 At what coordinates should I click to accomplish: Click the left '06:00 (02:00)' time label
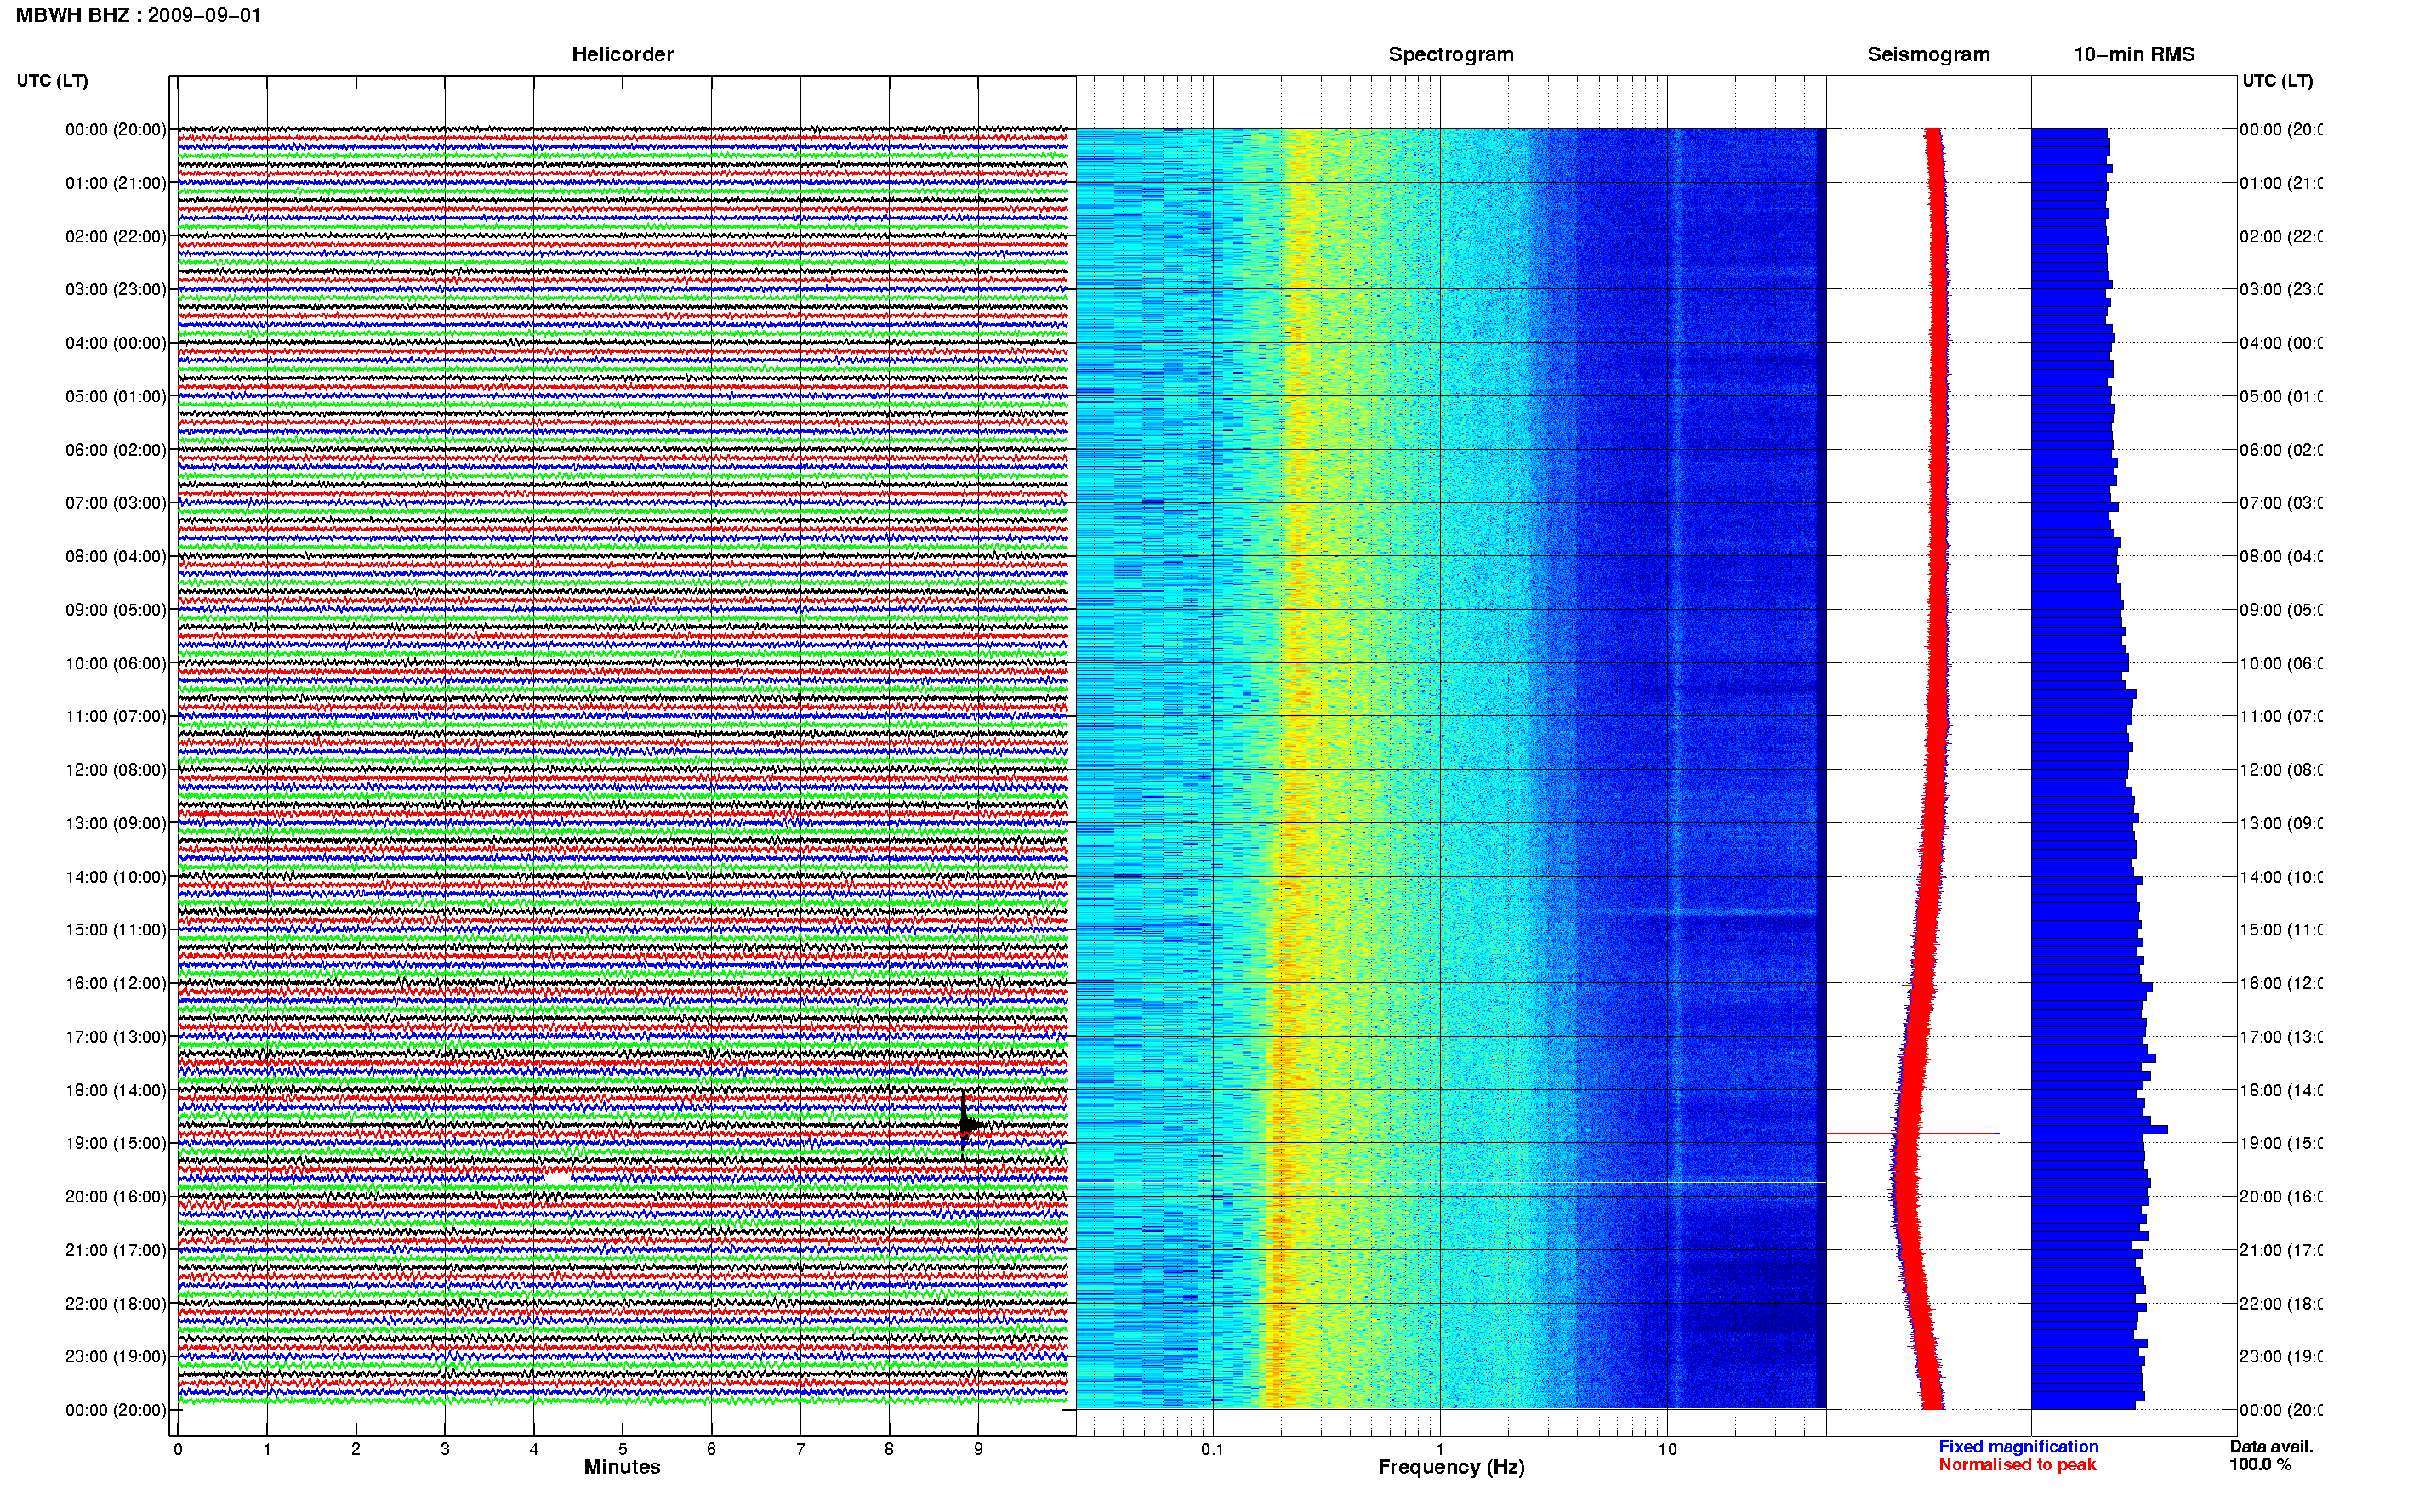click(x=116, y=450)
